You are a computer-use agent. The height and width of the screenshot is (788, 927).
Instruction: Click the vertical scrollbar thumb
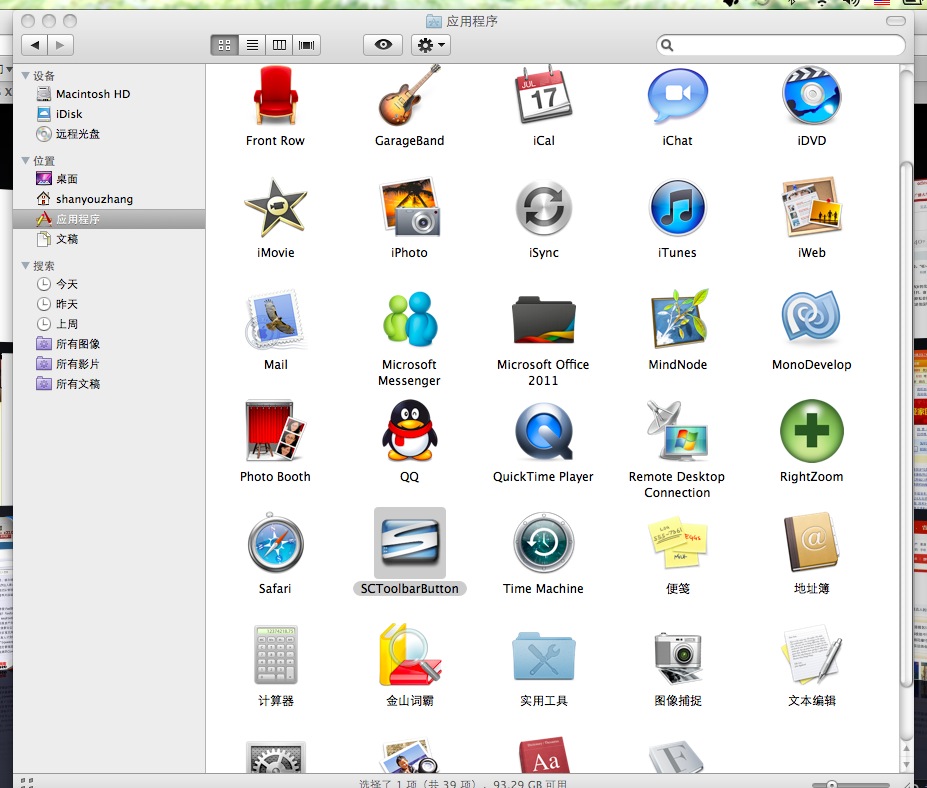(906, 424)
